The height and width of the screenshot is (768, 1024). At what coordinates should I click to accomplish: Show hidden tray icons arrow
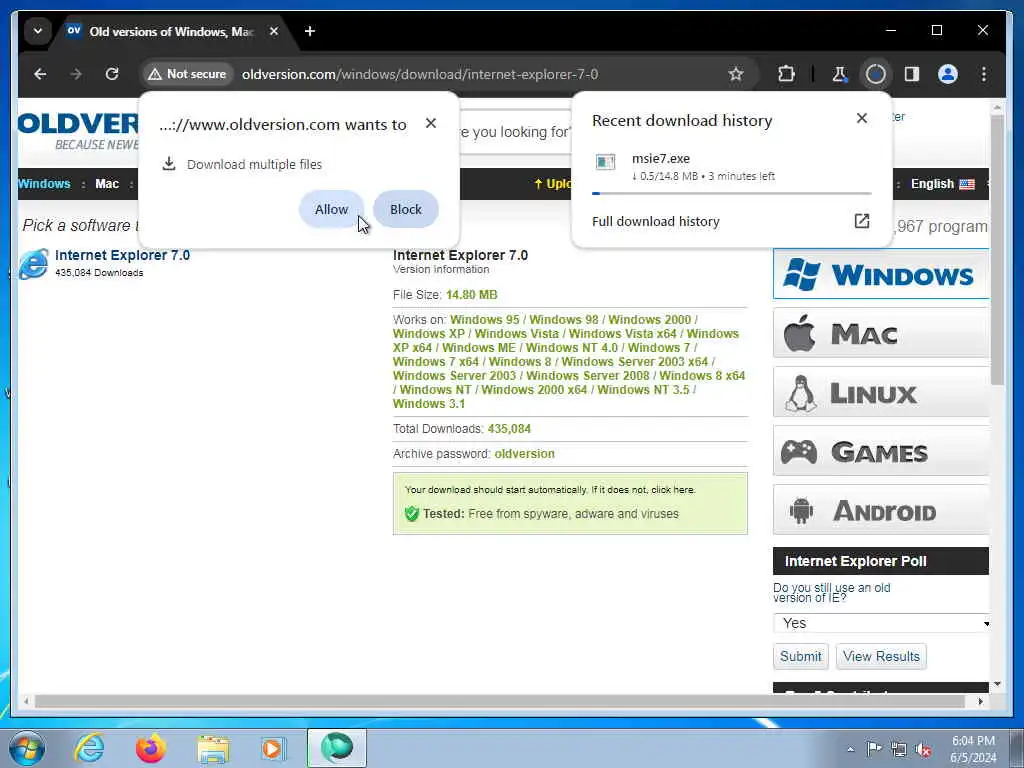coord(850,749)
